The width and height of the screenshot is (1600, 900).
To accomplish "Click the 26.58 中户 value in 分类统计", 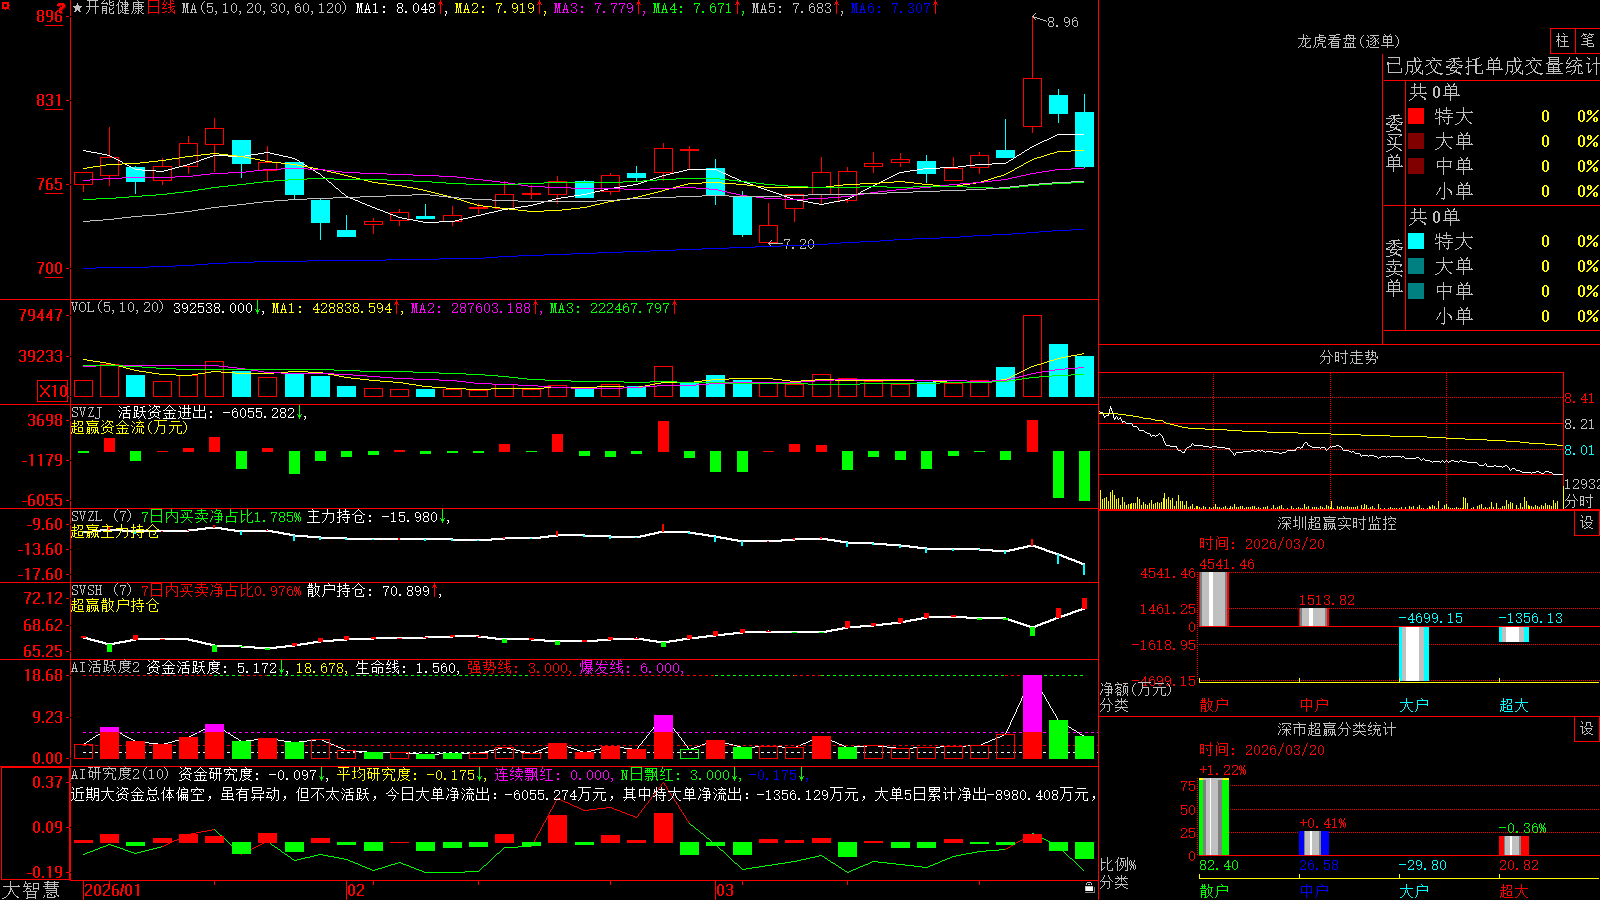I will point(1319,865).
